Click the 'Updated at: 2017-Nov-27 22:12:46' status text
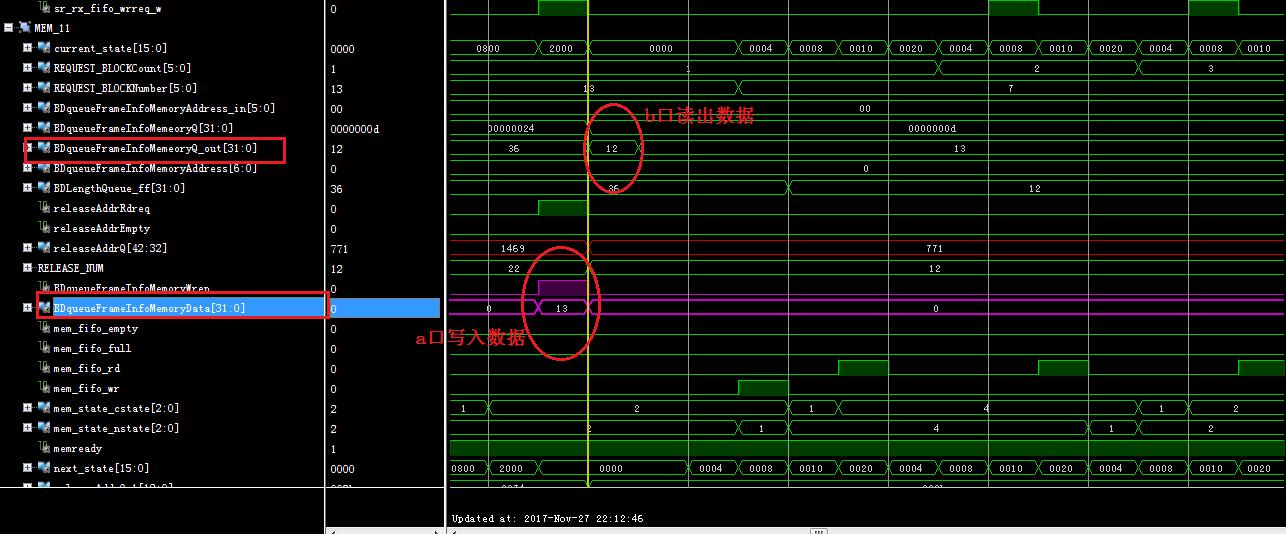 [x=547, y=518]
